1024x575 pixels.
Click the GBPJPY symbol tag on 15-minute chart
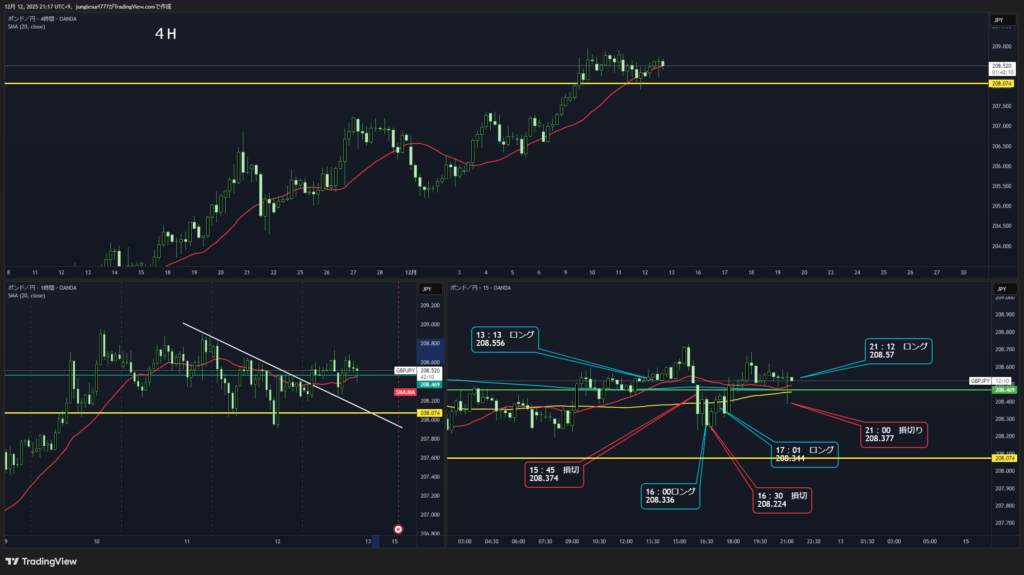pyautogui.click(x=979, y=381)
